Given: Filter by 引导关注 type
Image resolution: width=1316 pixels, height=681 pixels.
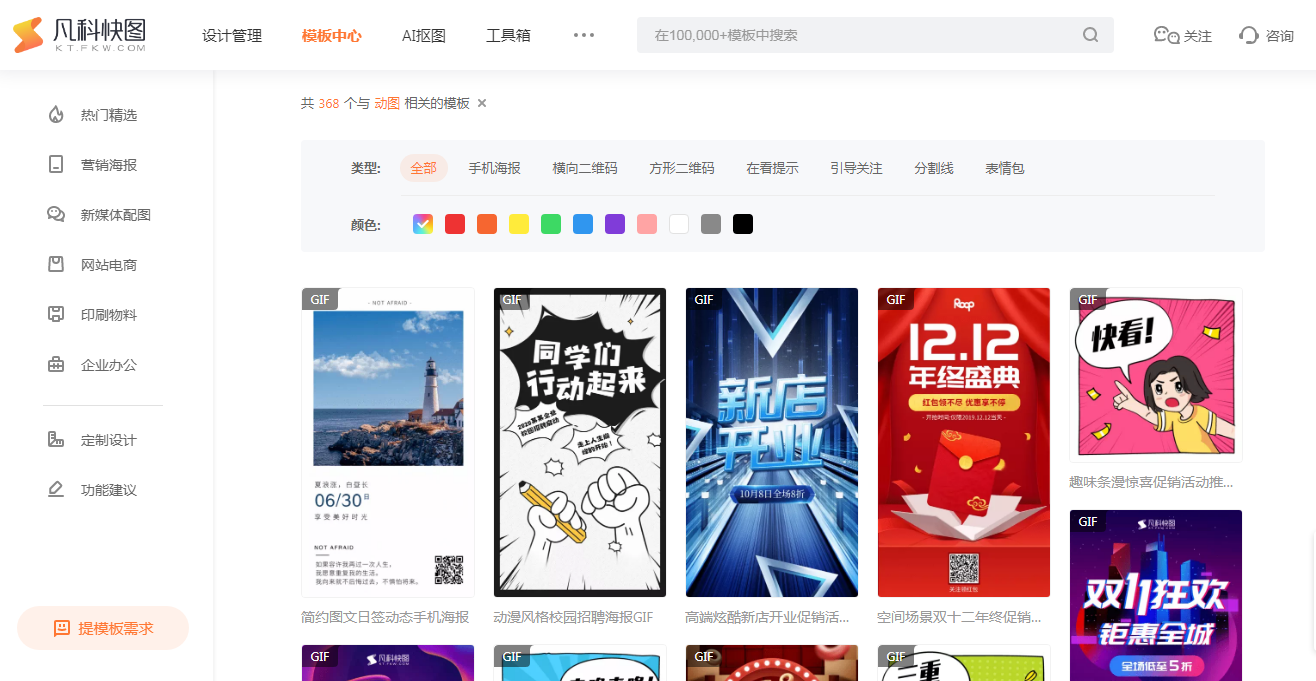Looking at the screenshot, I should (x=856, y=168).
